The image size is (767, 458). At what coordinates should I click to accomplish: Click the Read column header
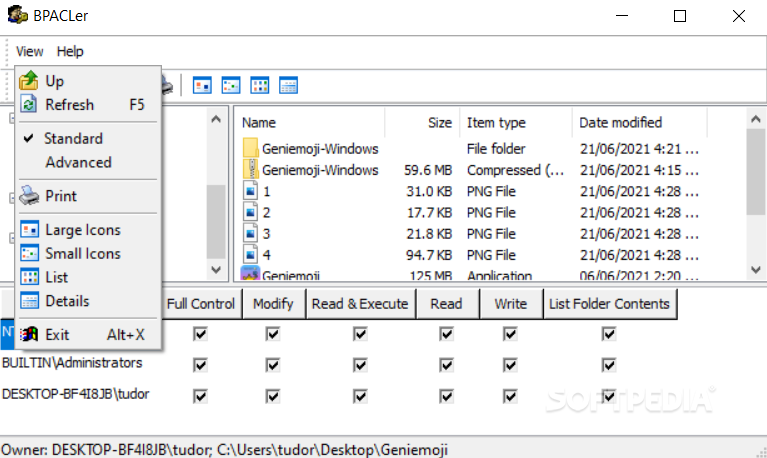tap(447, 304)
